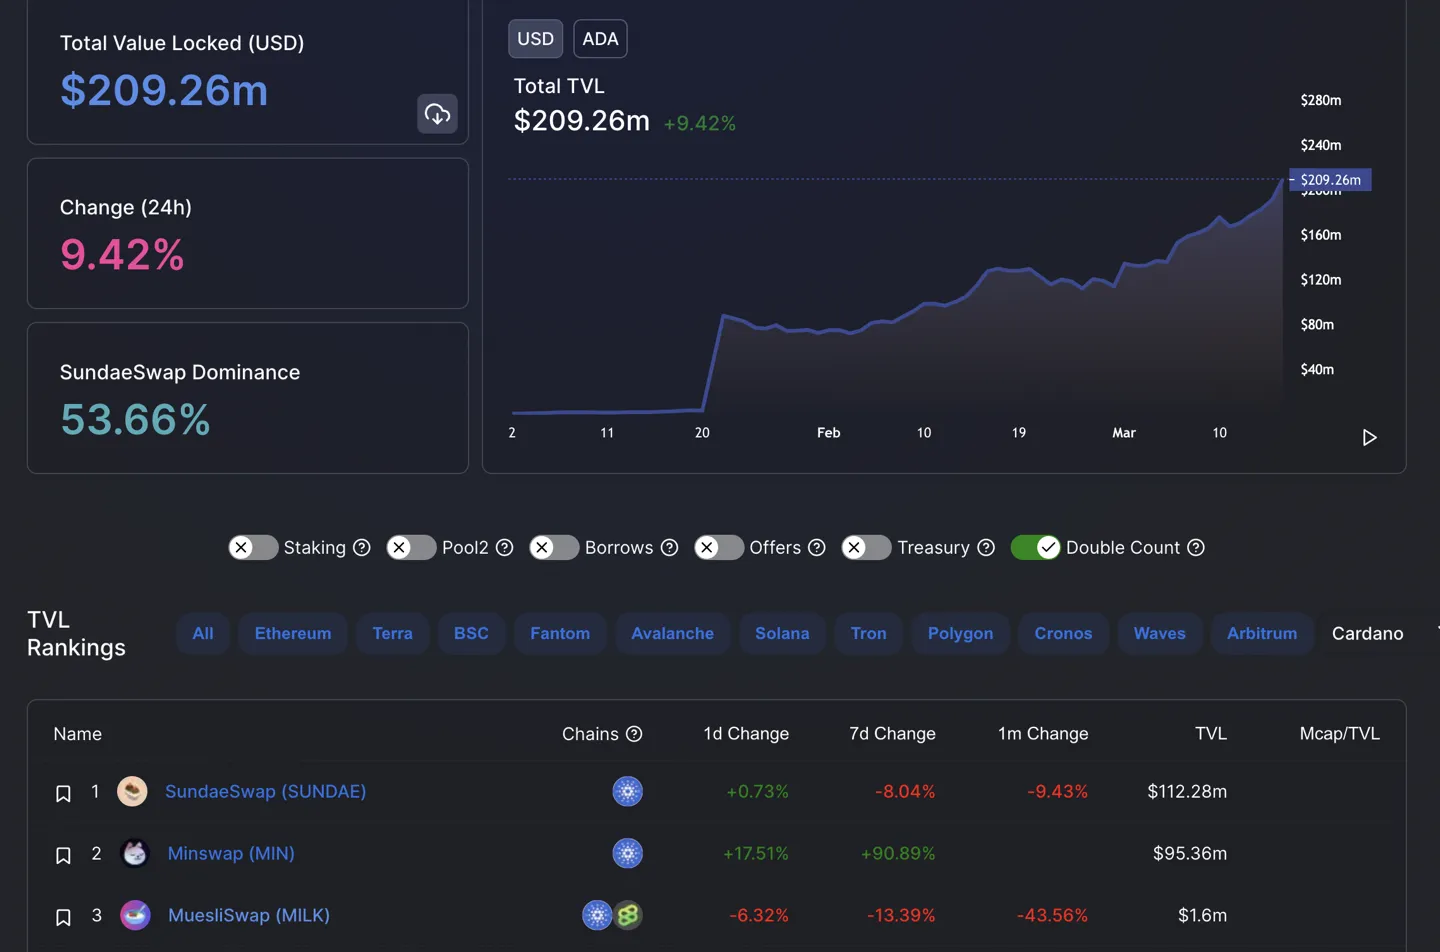Screen dimensions: 1440x952
Task: Click Minswap TVL value $95.36m
Action: pos(1190,853)
